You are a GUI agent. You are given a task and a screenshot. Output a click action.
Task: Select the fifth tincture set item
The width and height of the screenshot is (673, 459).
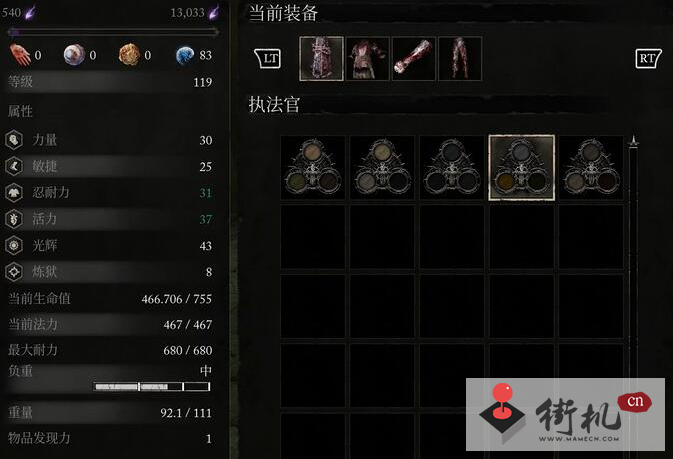[591, 168]
